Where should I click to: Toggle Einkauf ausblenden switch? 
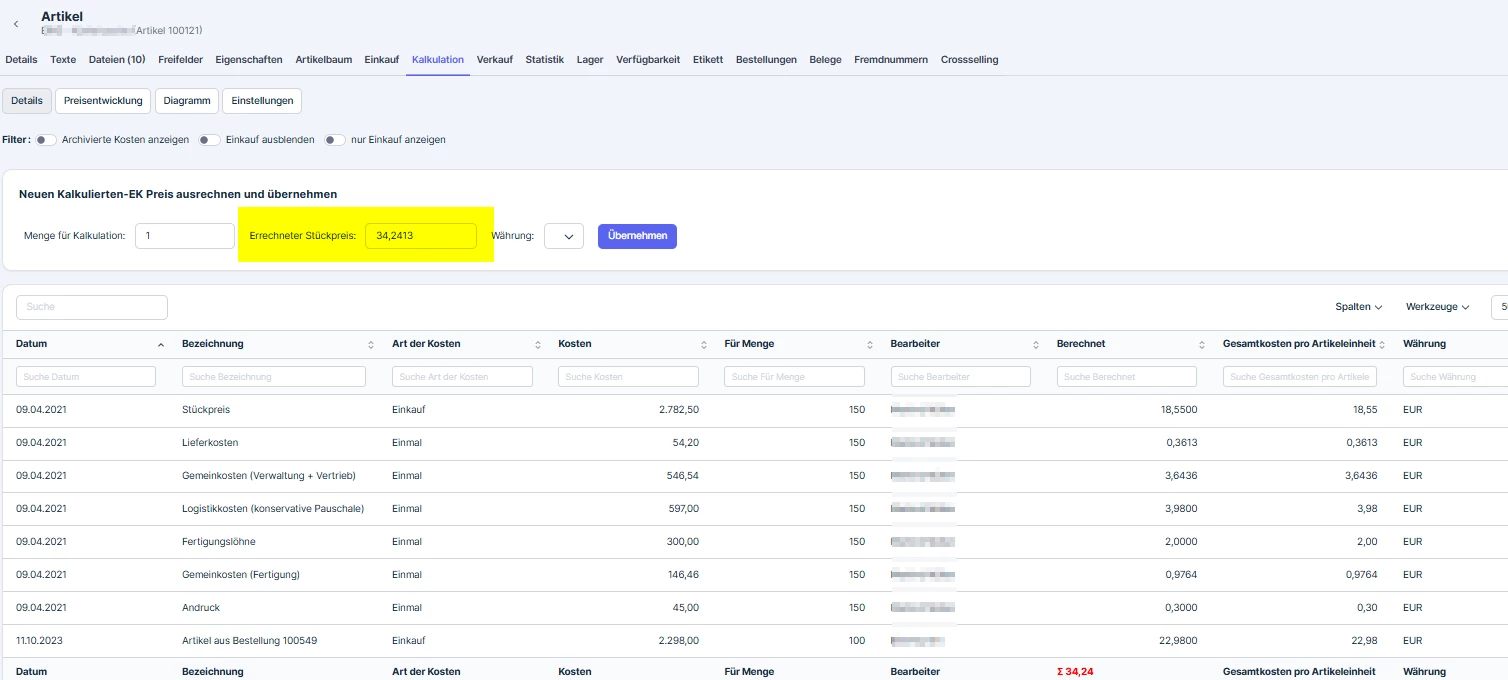(209, 140)
